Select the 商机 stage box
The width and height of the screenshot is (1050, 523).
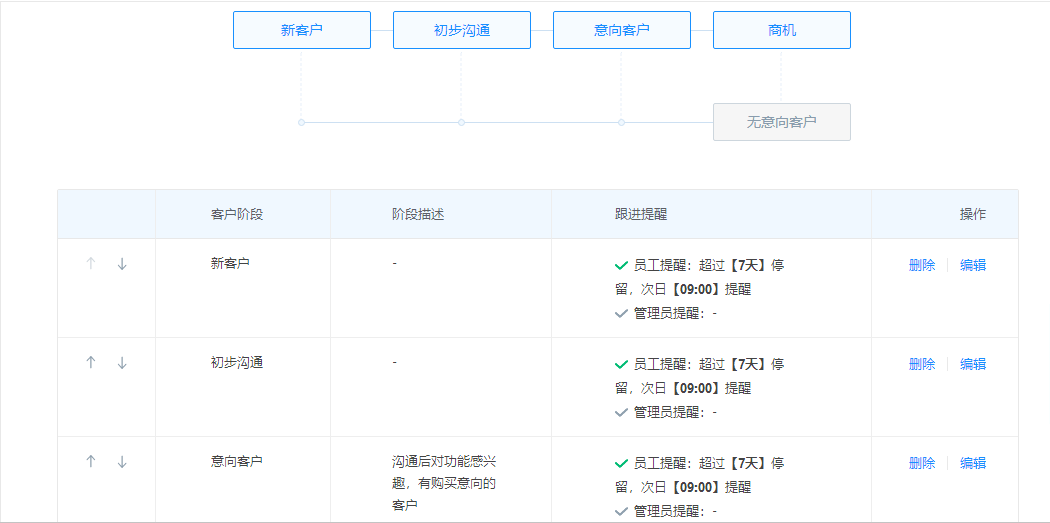click(x=782, y=30)
